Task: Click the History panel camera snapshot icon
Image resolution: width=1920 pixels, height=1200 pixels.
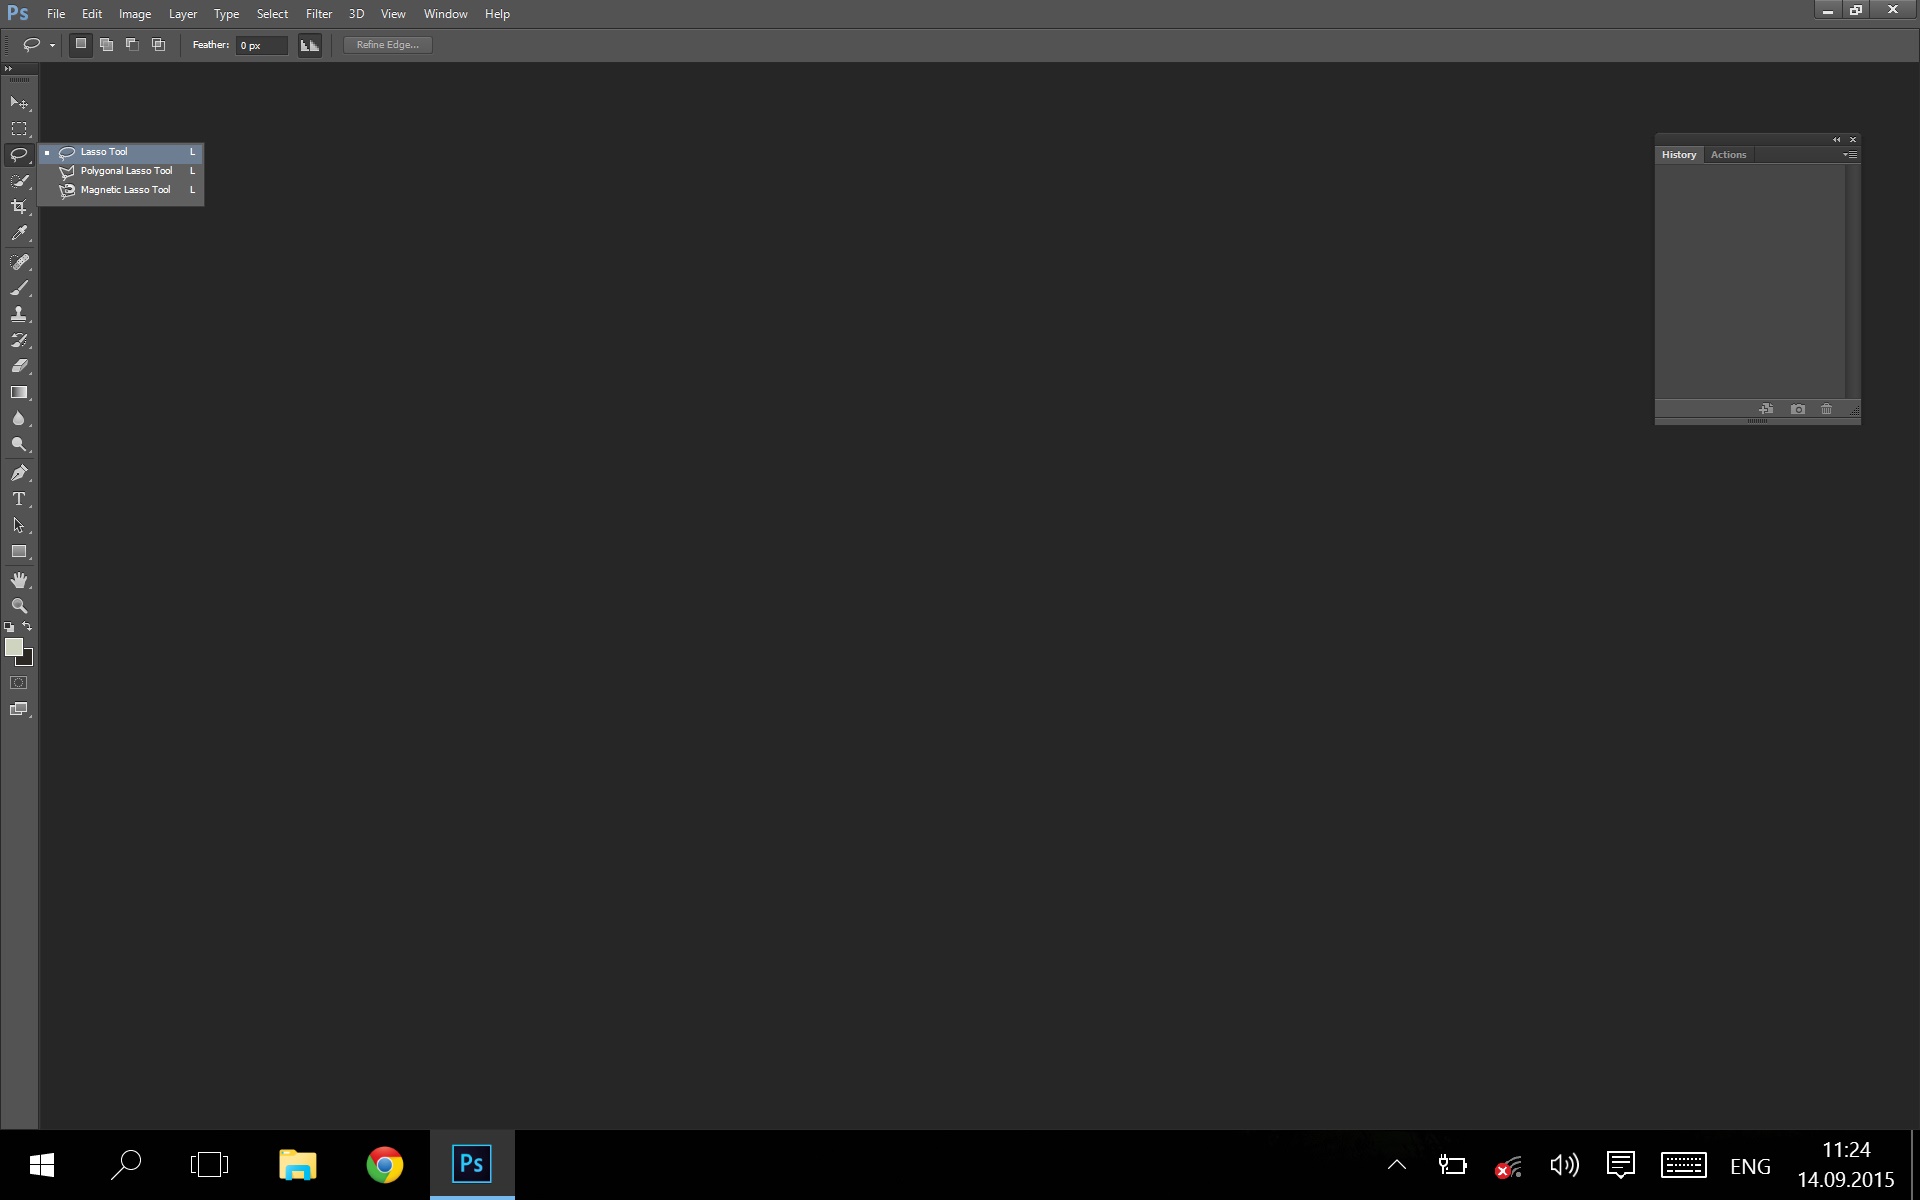Action: click(x=1798, y=409)
